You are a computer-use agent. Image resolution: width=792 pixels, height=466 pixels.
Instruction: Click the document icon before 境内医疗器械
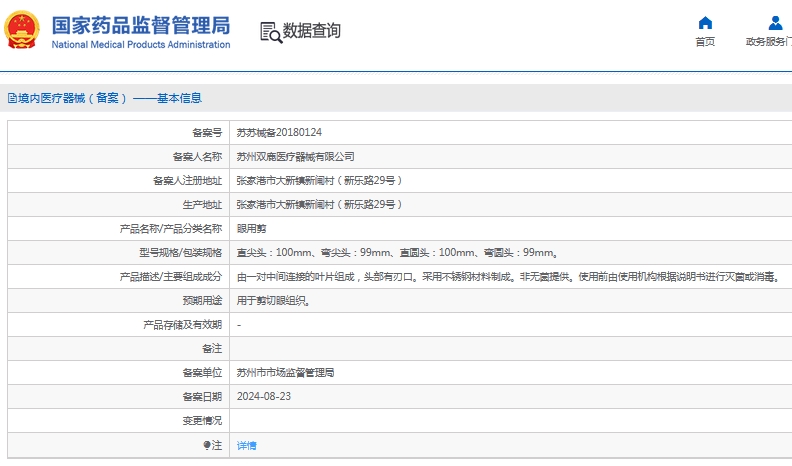click(12, 98)
